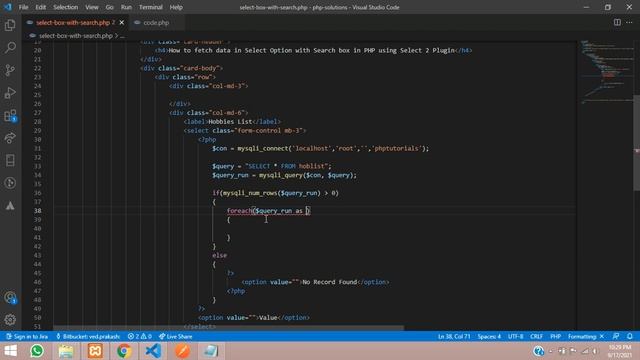Click the mysqli_connect code line

[320, 148]
